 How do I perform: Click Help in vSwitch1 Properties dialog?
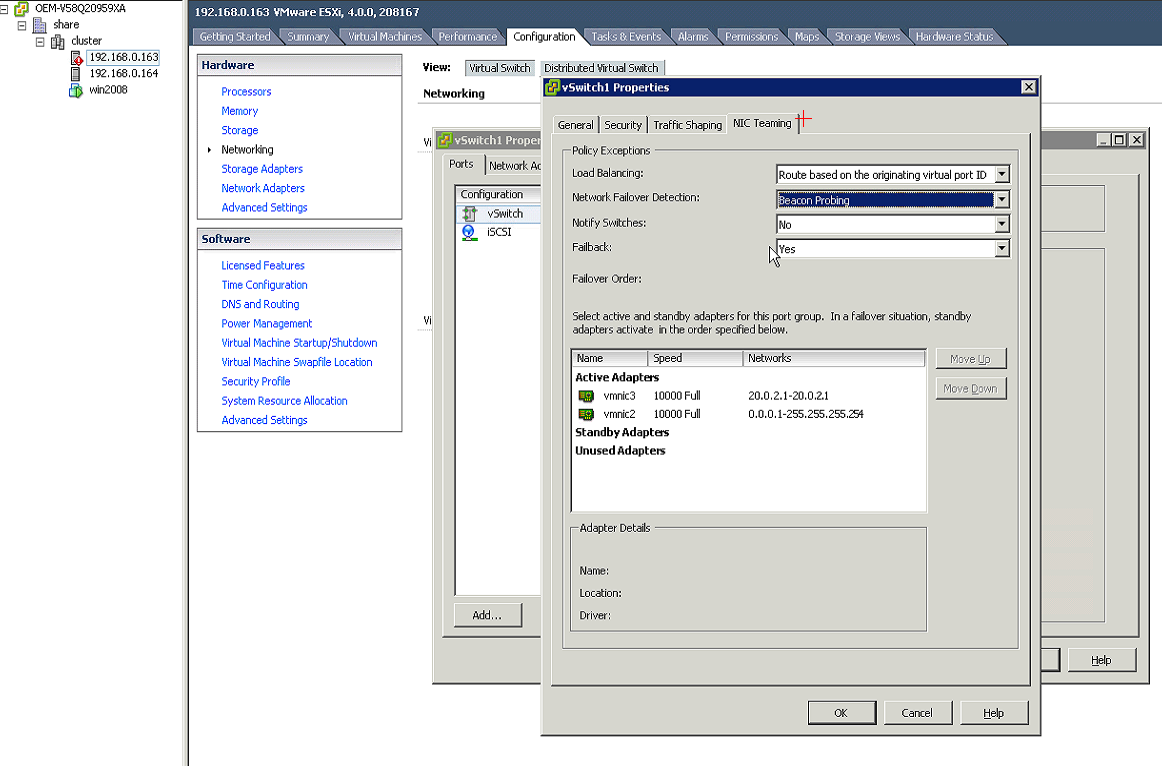pos(994,713)
